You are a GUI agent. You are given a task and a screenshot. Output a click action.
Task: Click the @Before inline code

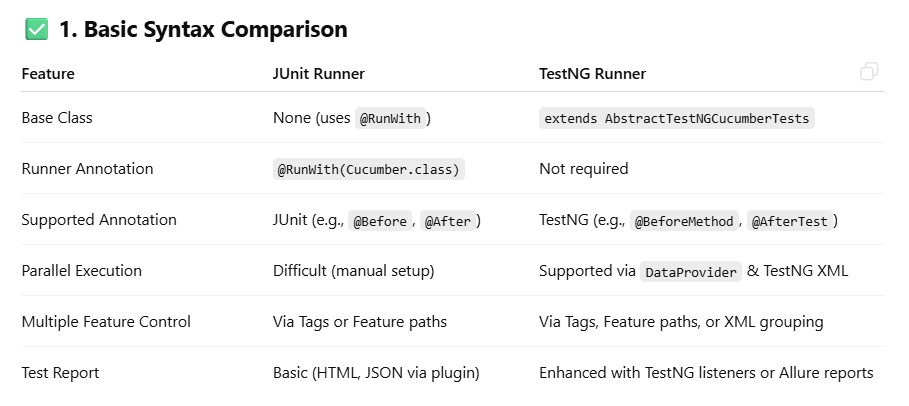[x=380, y=221]
